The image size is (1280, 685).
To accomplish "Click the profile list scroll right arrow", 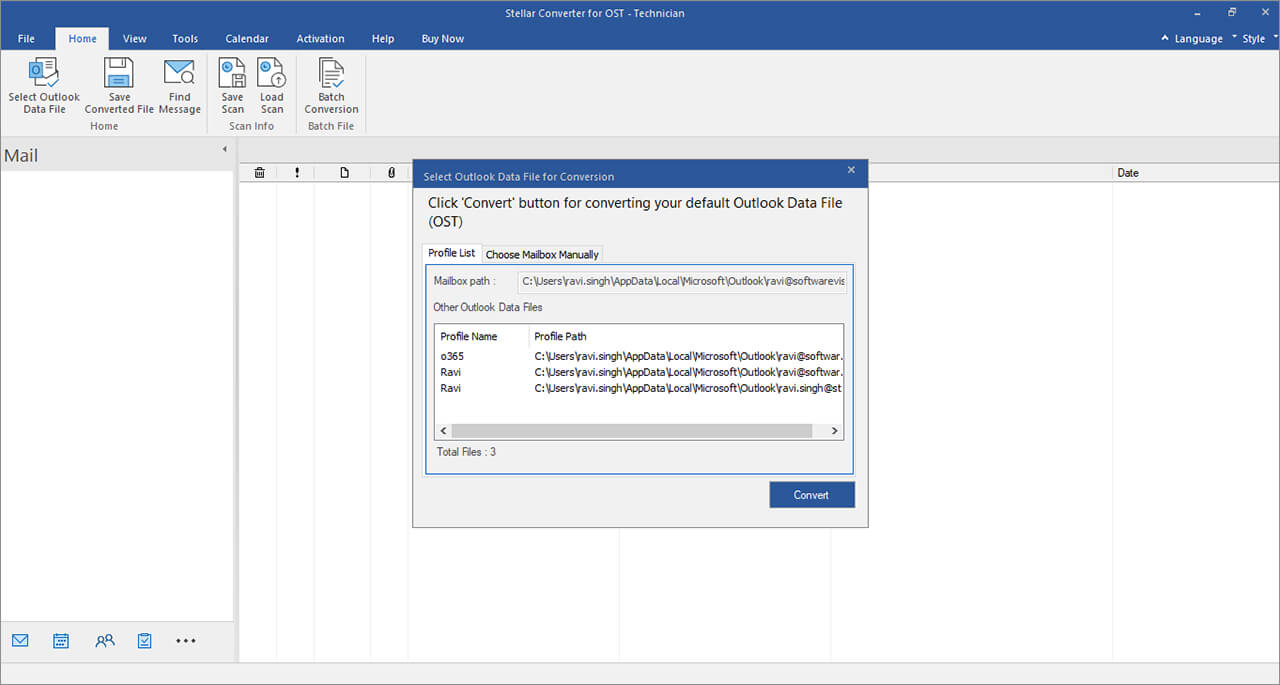I will point(835,431).
